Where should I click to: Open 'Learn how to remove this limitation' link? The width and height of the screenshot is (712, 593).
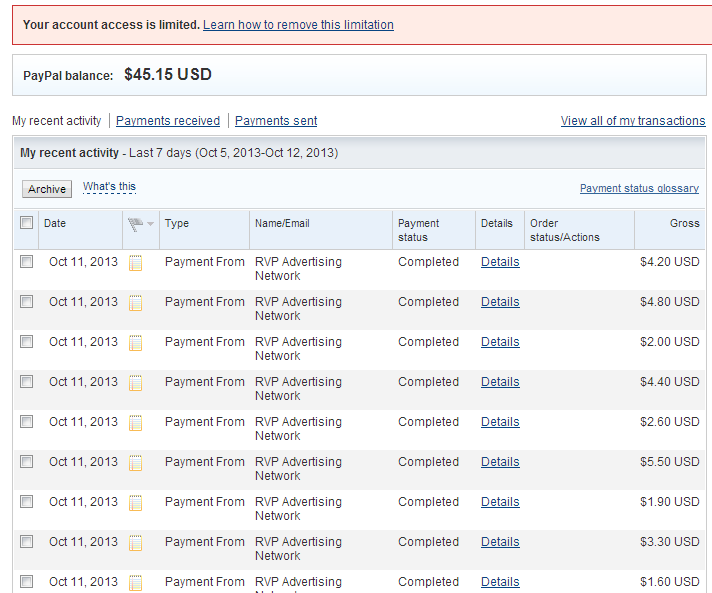pos(298,25)
